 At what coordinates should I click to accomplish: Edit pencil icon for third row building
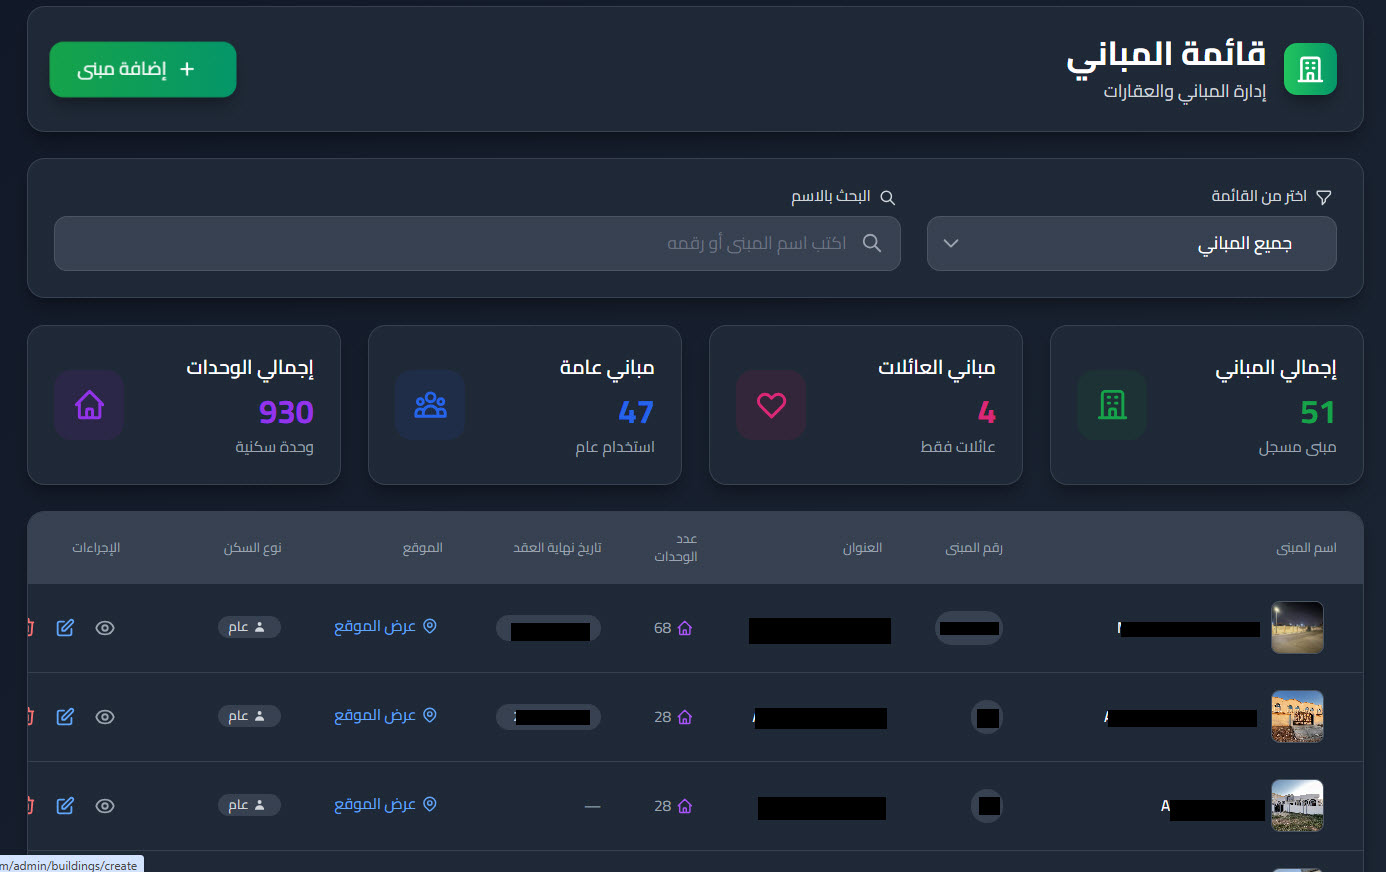click(65, 806)
